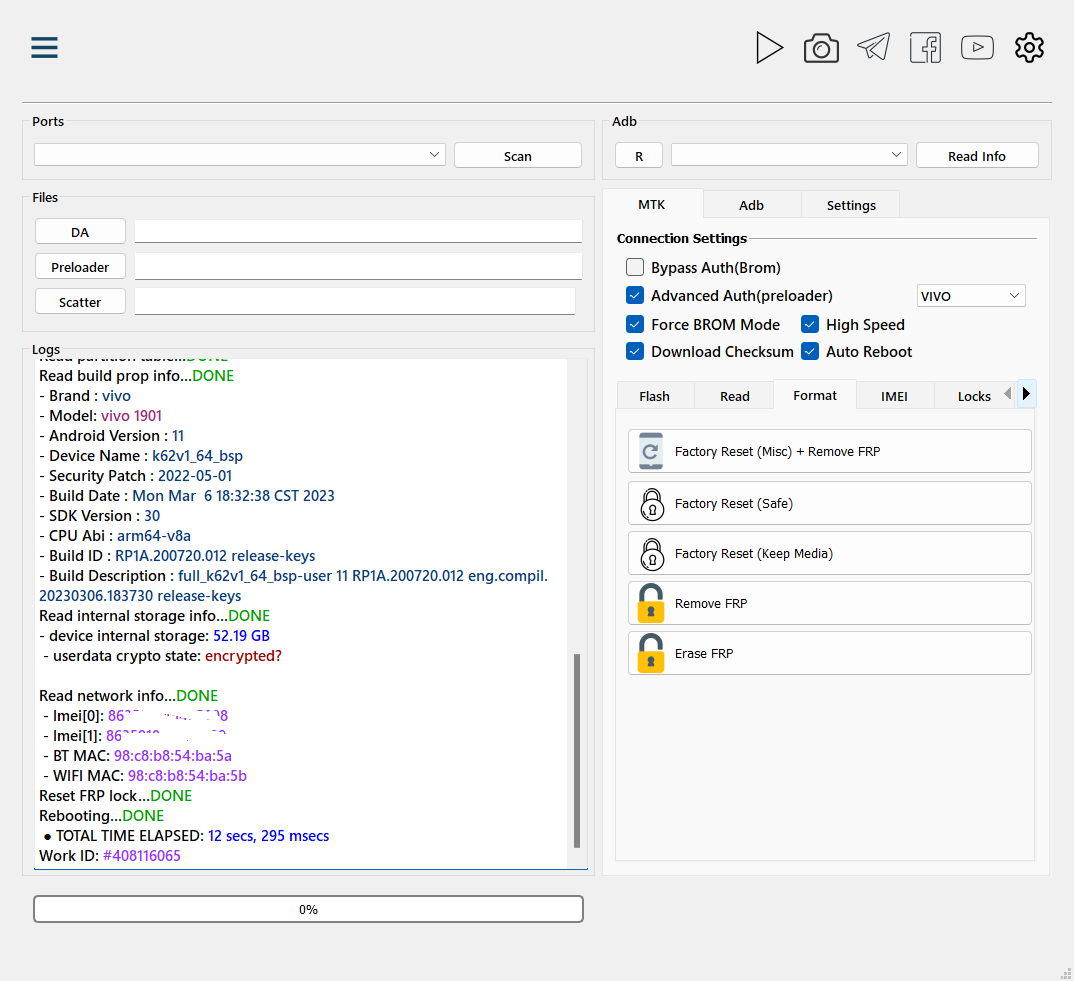The width and height of the screenshot is (1074, 981).
Task: Uncheck Advanced Auth(preloader)
Action: 635,295
